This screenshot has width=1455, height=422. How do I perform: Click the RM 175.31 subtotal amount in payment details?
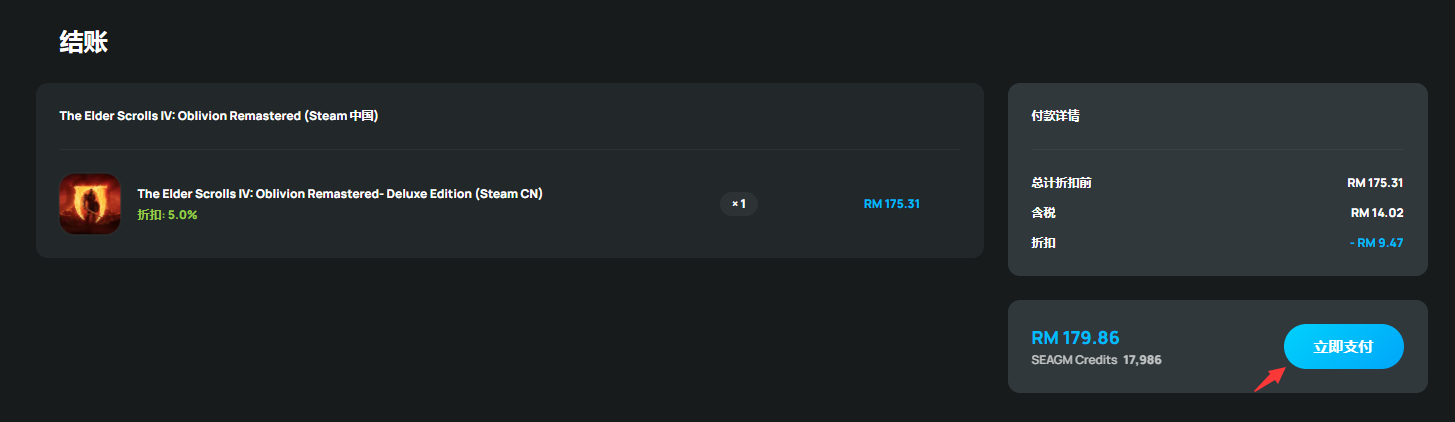(1375, 183)
